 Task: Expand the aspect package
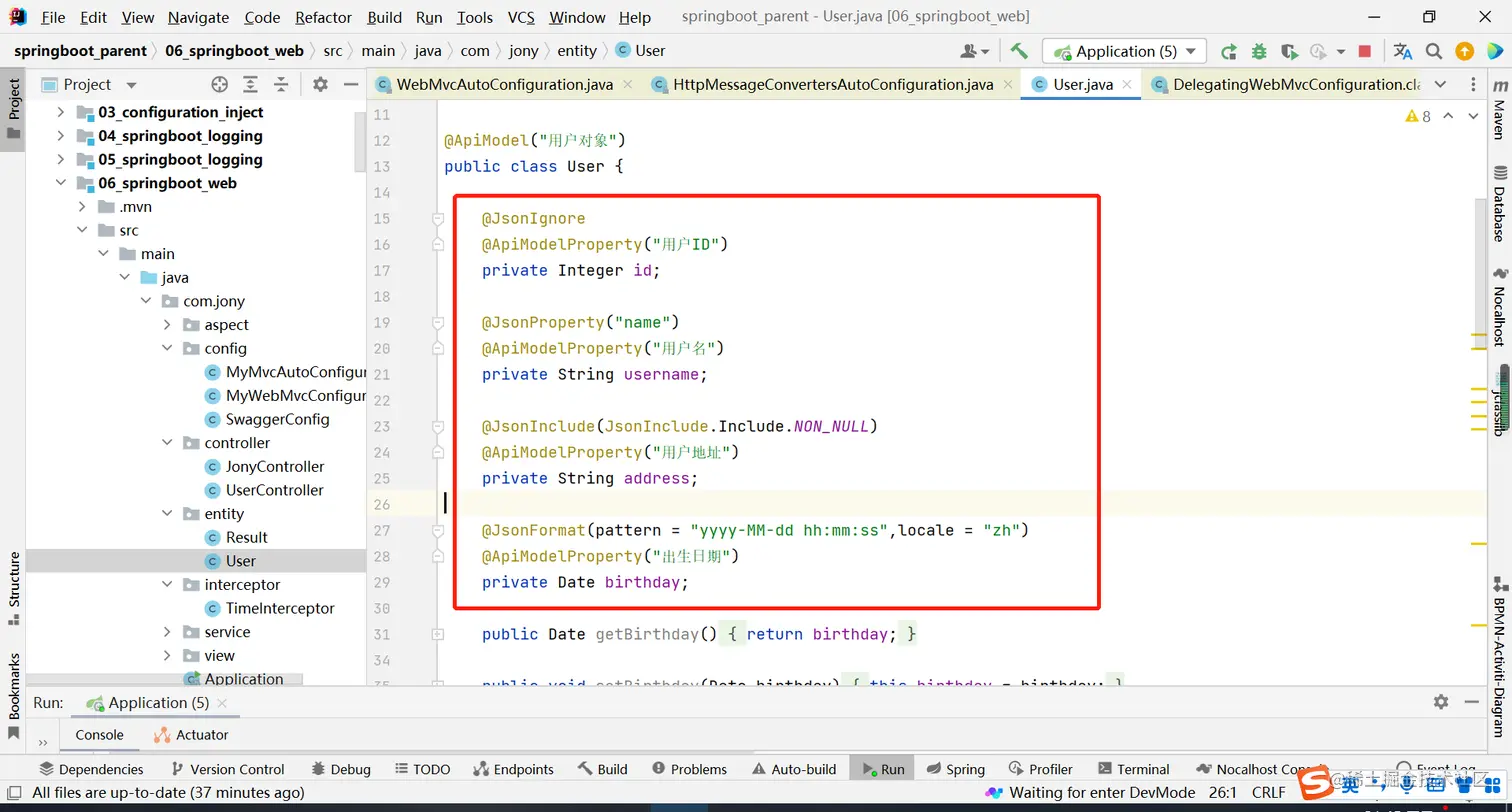[167, 325]
